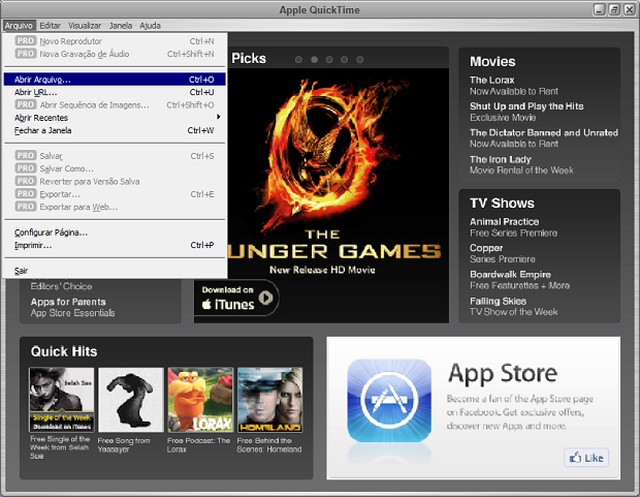640x497 pixels.
Task: Click PRO badge beside Salvar
Action: (26, 155)
